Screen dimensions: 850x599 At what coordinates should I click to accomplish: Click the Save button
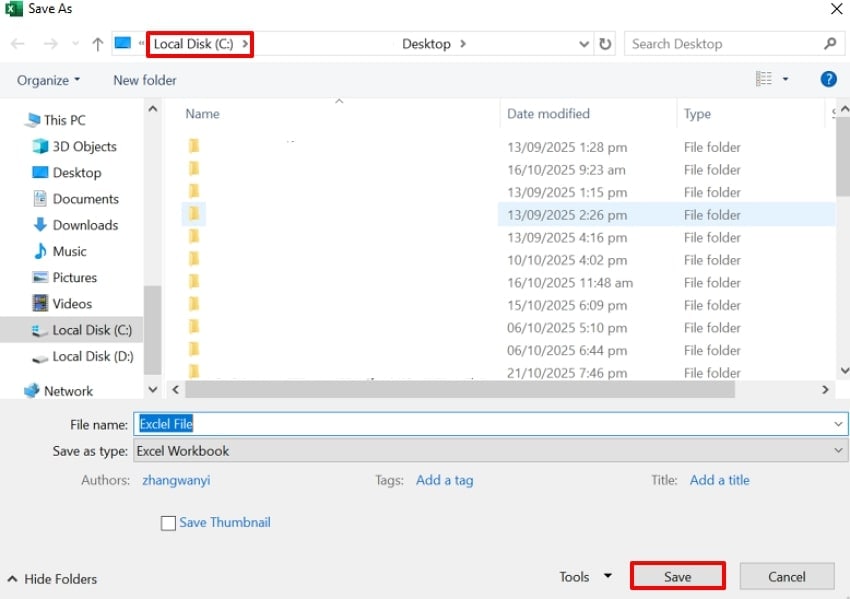(678, 577)
